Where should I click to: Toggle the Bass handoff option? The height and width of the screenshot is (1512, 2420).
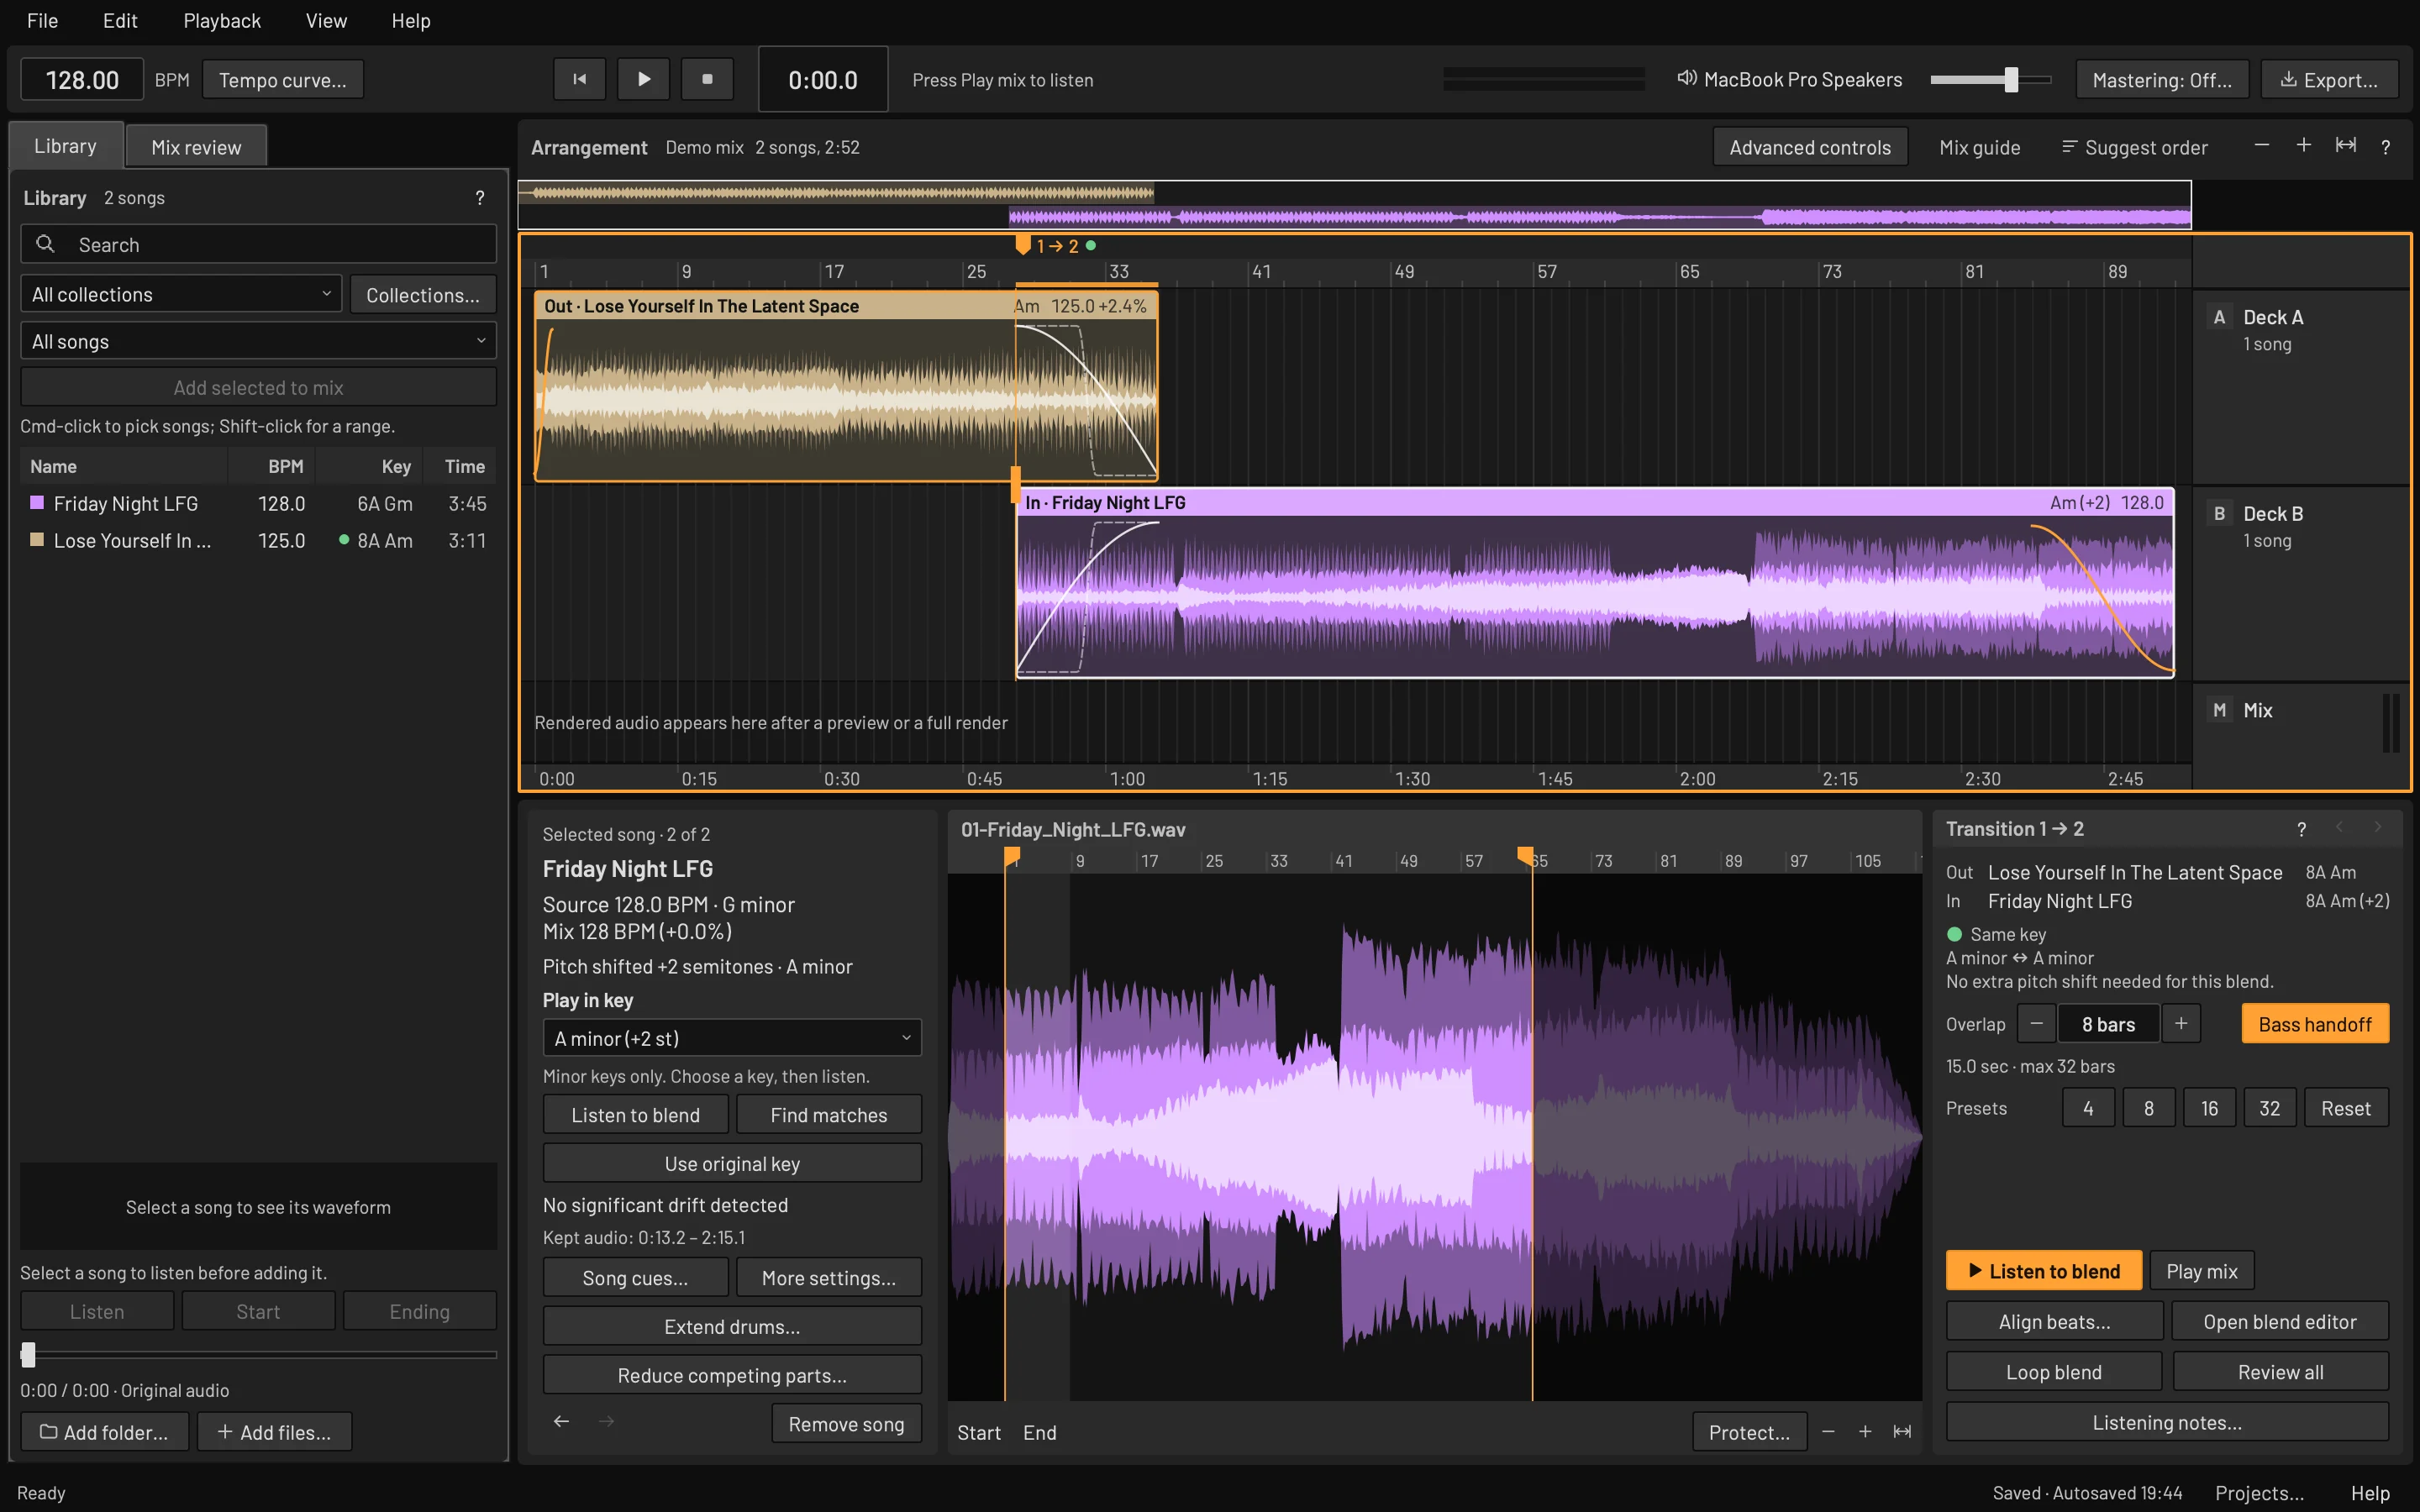[2314, 1023]
